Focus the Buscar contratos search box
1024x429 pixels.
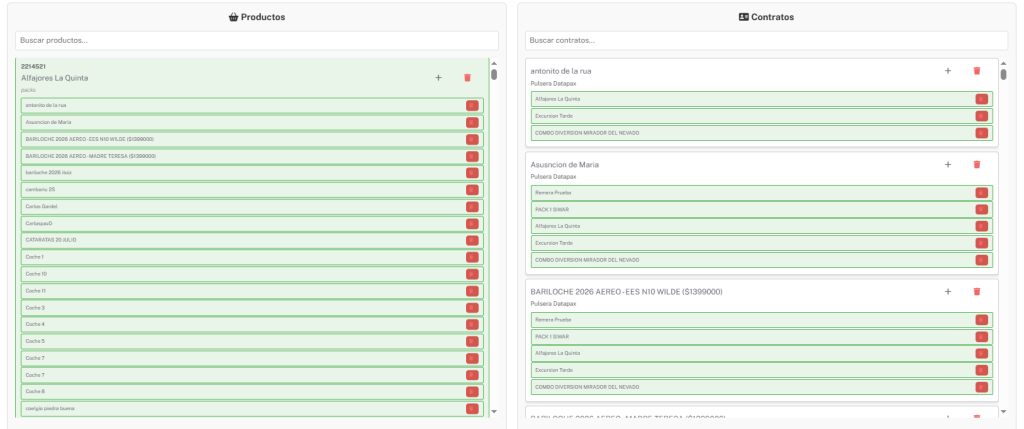point(766,41)
